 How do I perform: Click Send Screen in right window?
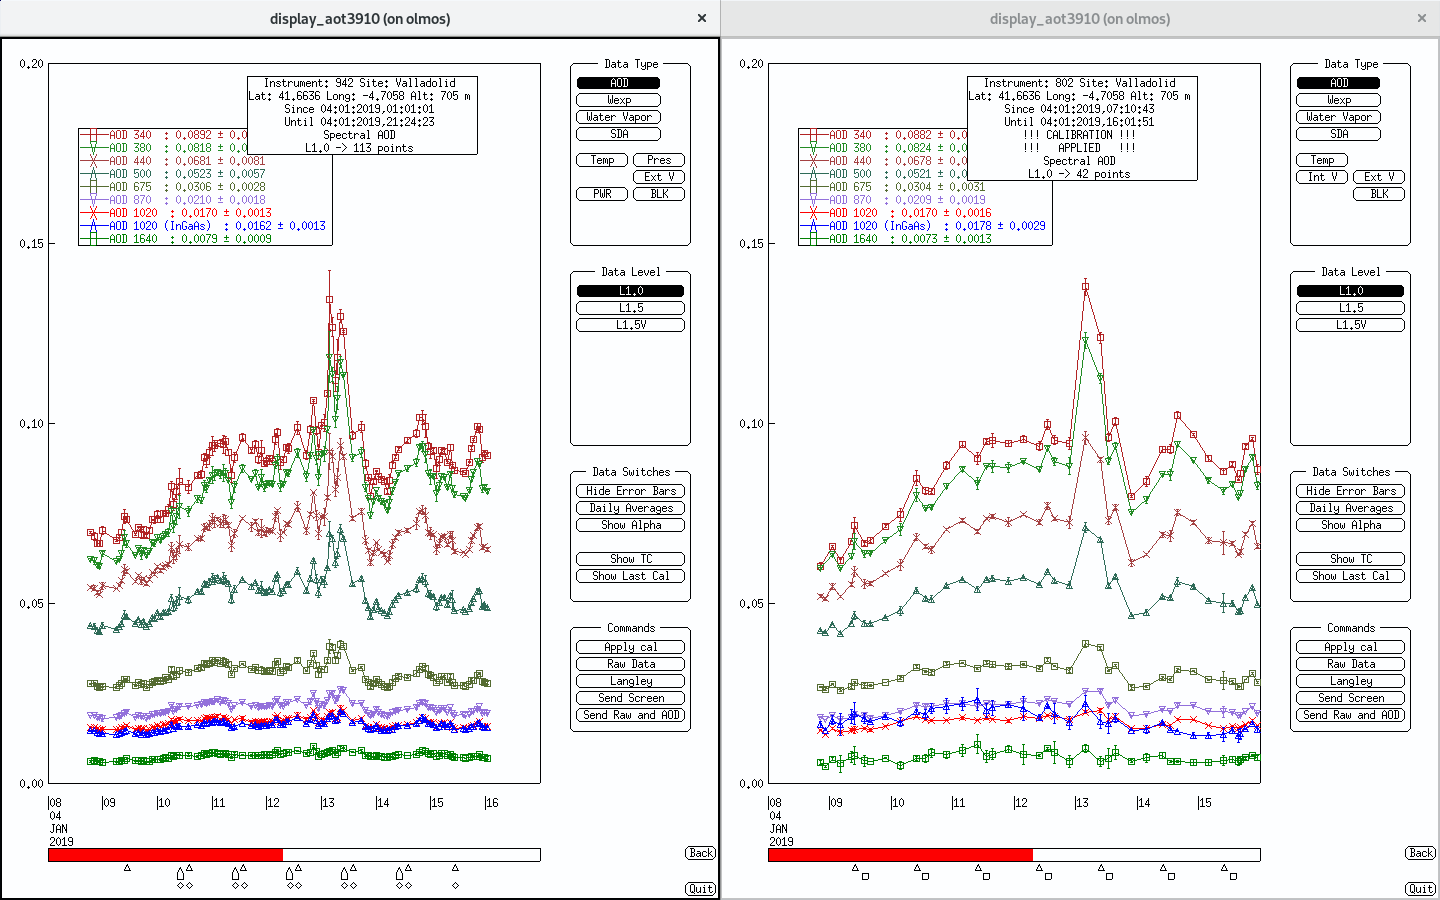point(1350,698)
